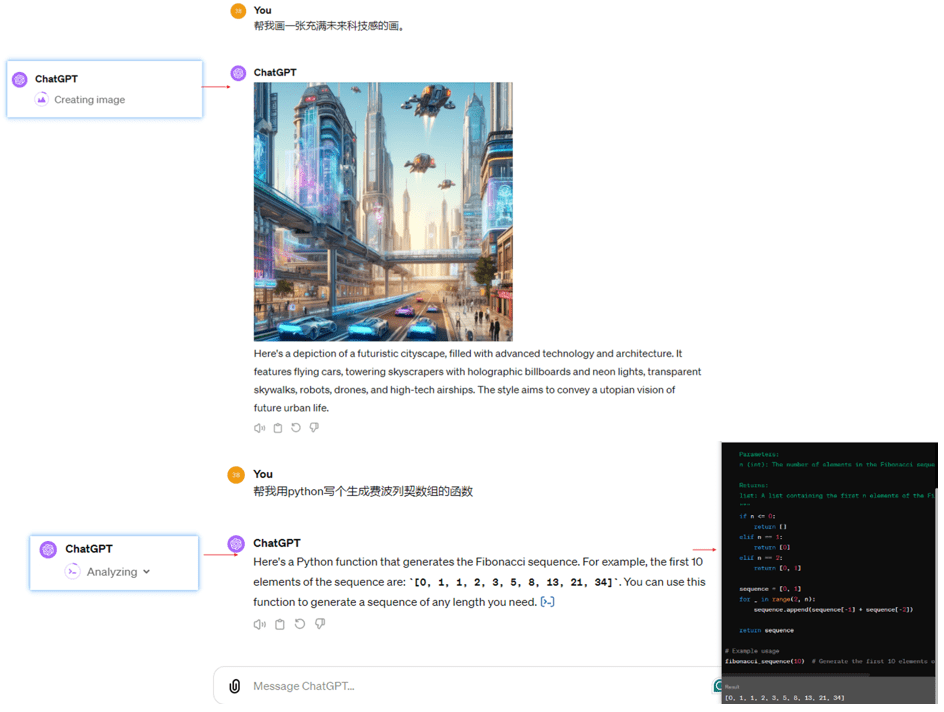
Task: Click 'return sequence' line in code panel
Action: click(766, 631)
